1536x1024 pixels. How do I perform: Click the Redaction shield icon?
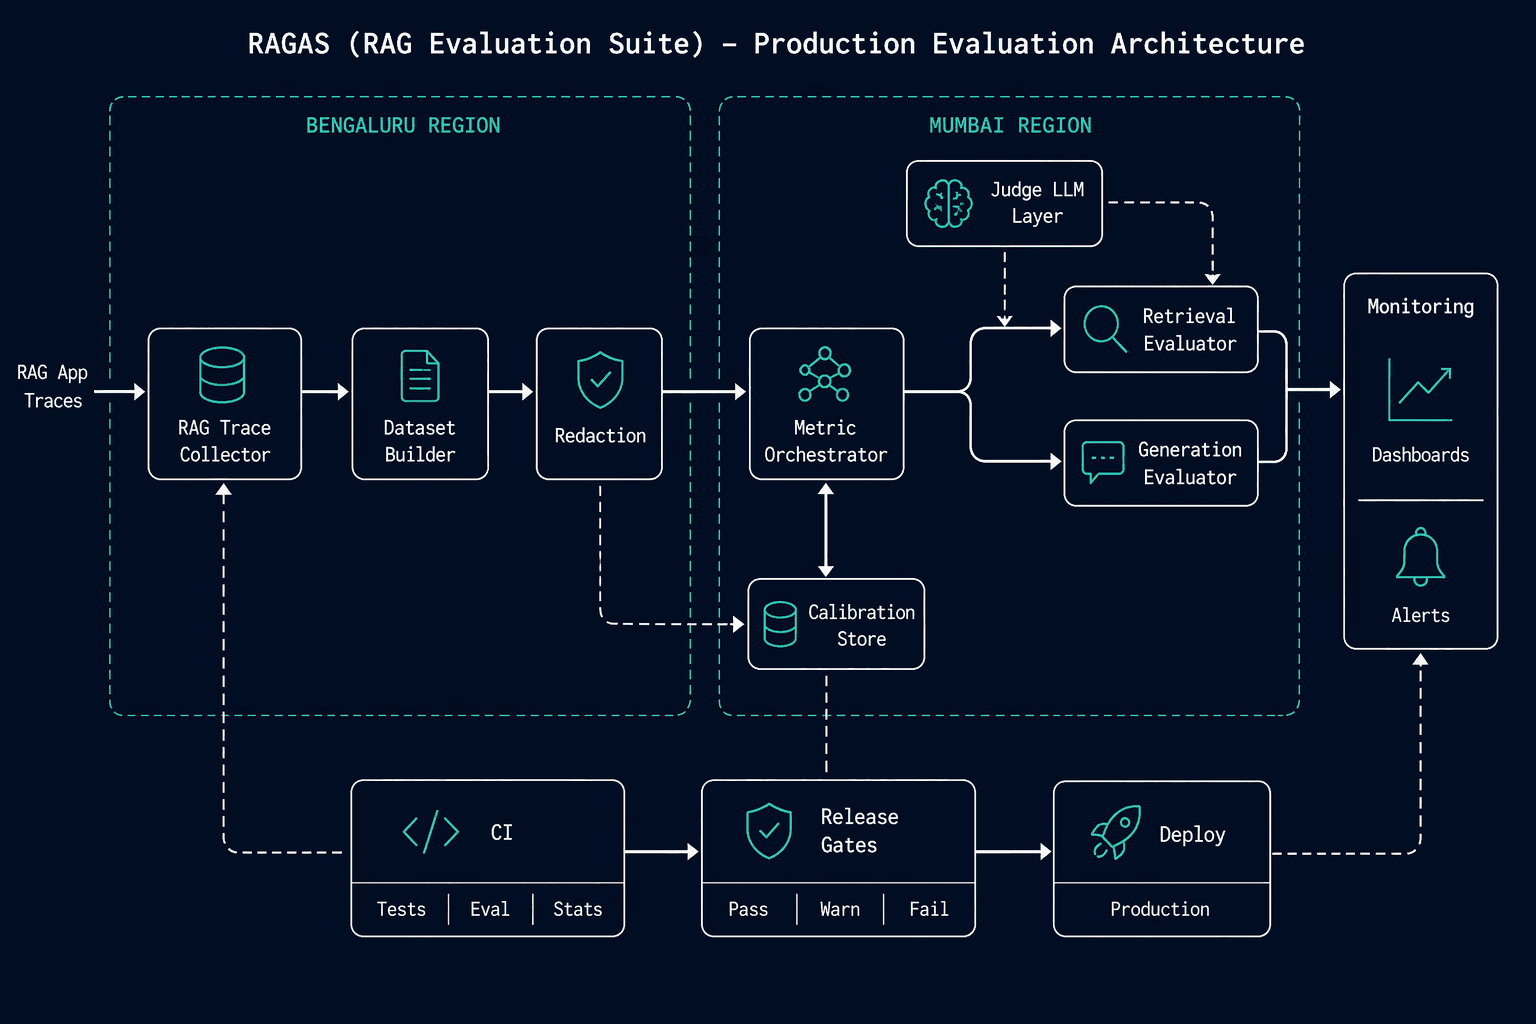(x=600, y=380)
